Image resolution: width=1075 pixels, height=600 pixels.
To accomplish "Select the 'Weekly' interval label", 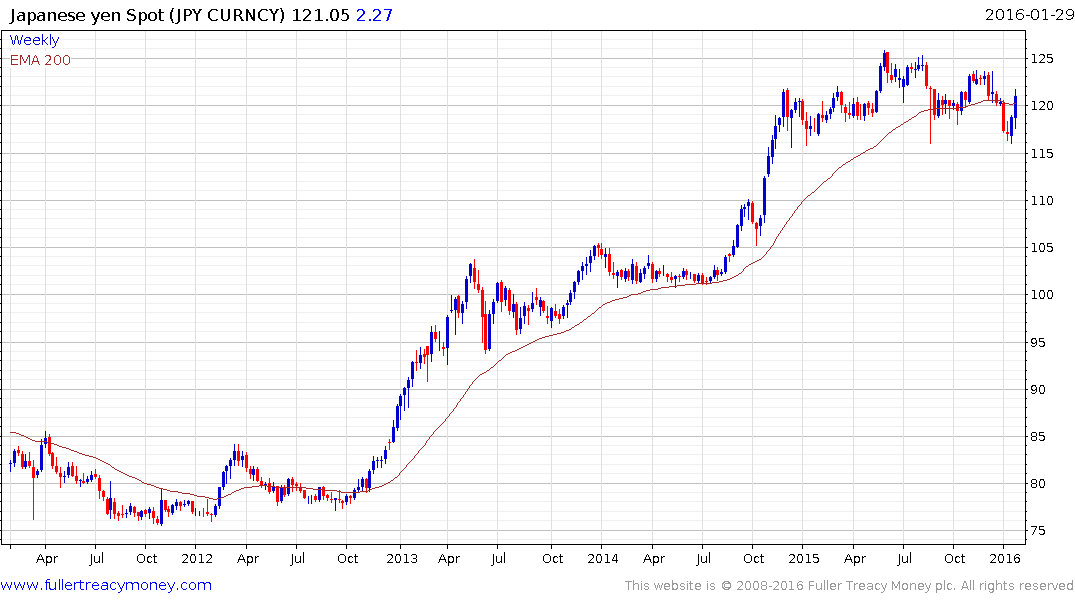I will pyautogui.click(x=34, y=40).
